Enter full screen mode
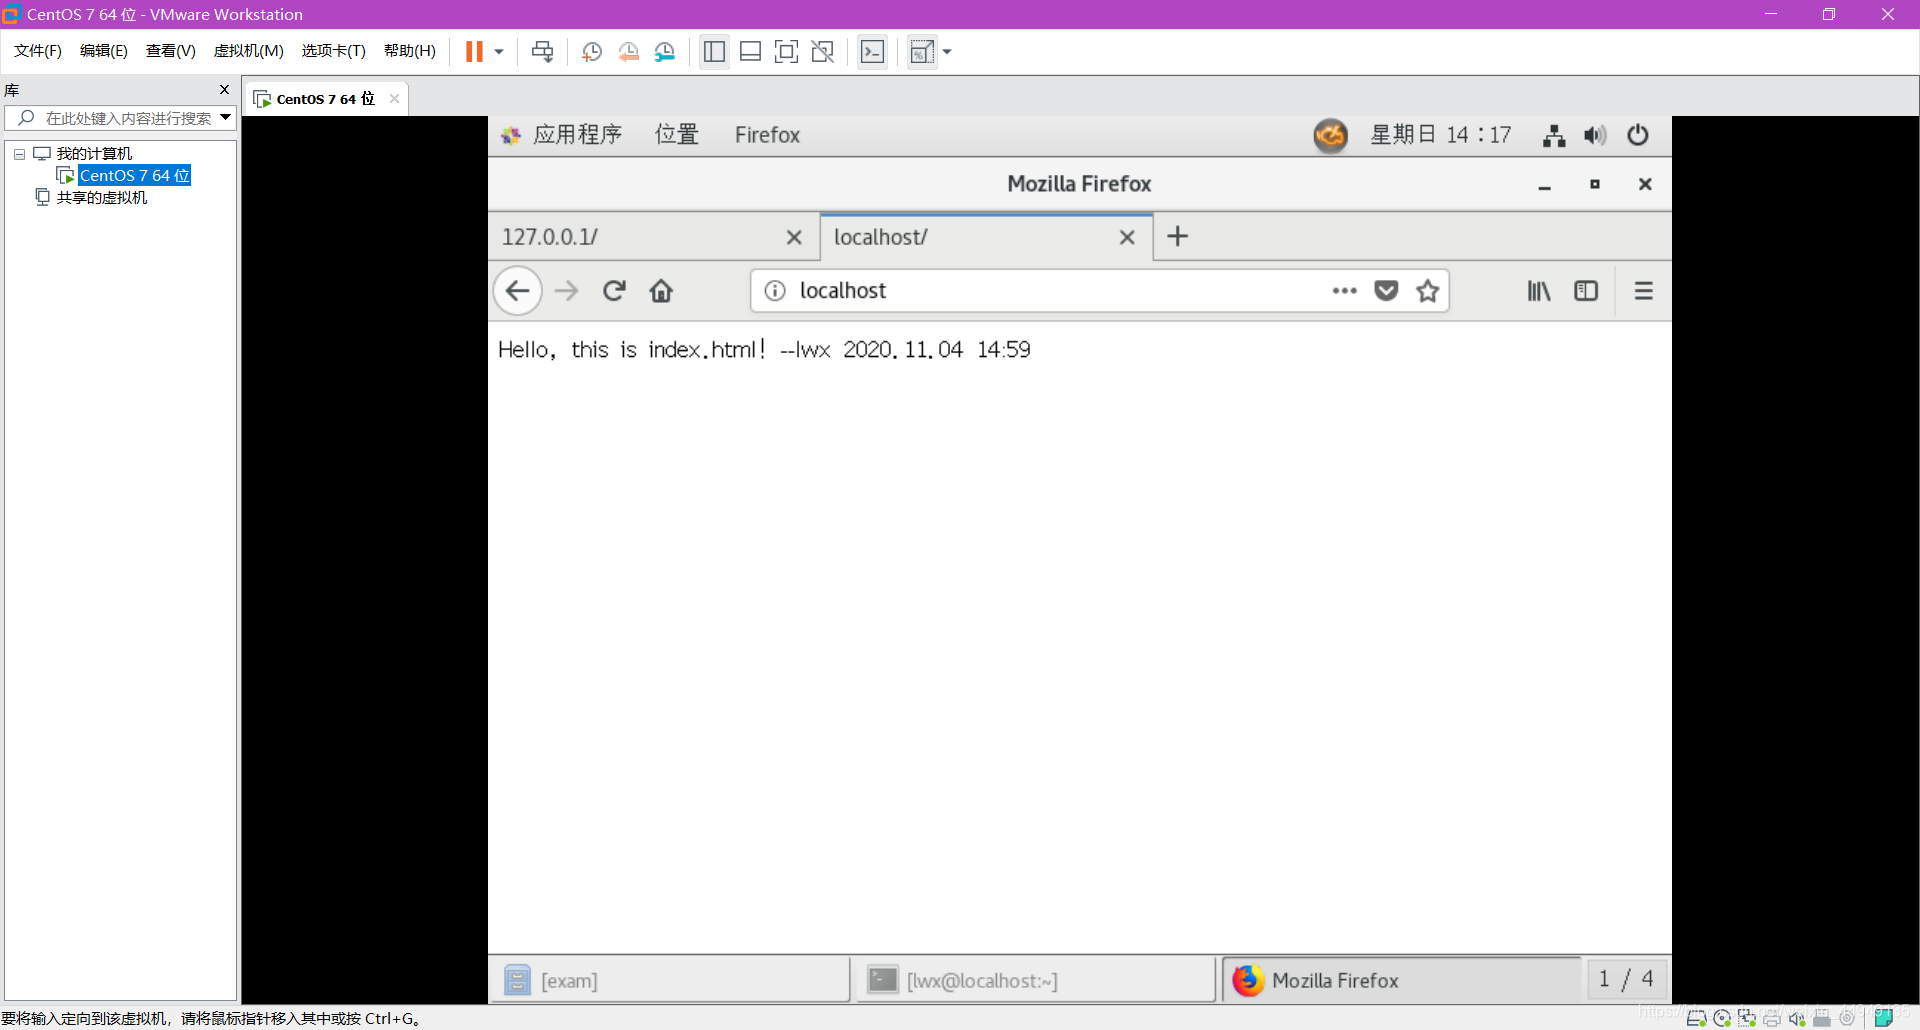Image resolution: width=1920 pixels, height=1030 pixels. pos(786,52)
